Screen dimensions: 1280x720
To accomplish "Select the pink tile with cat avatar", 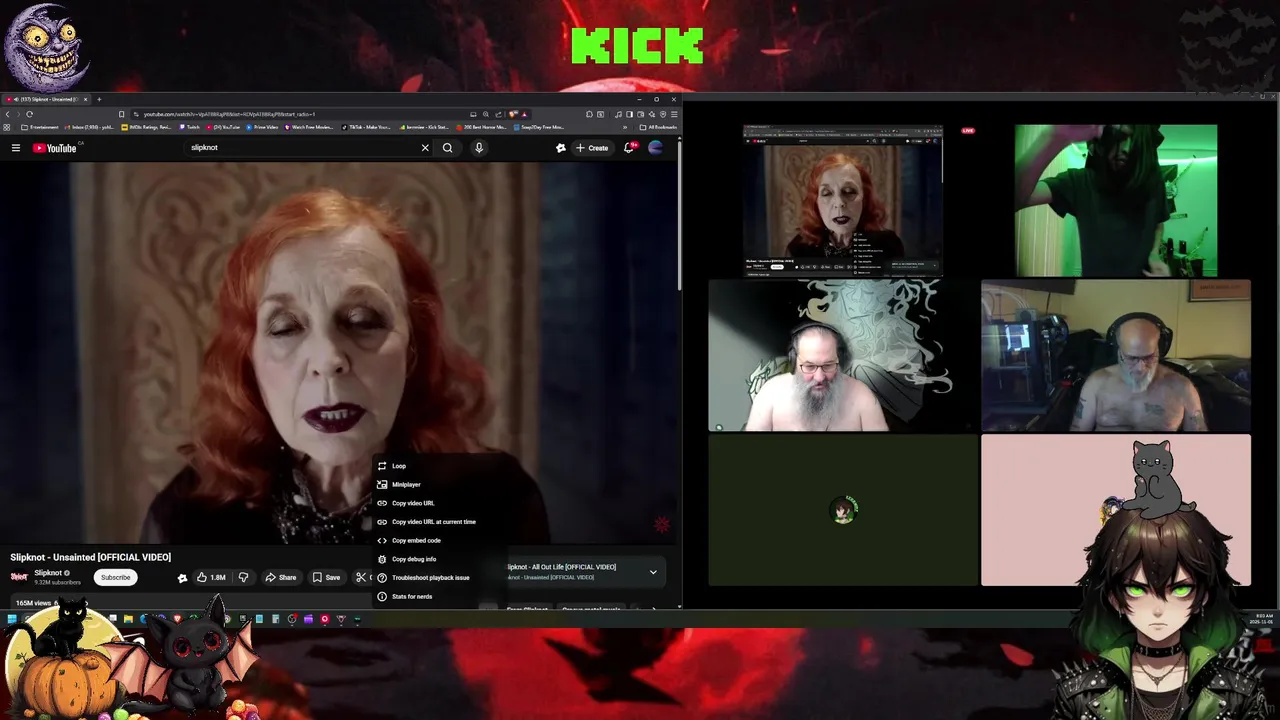I will coord(1116,509).
